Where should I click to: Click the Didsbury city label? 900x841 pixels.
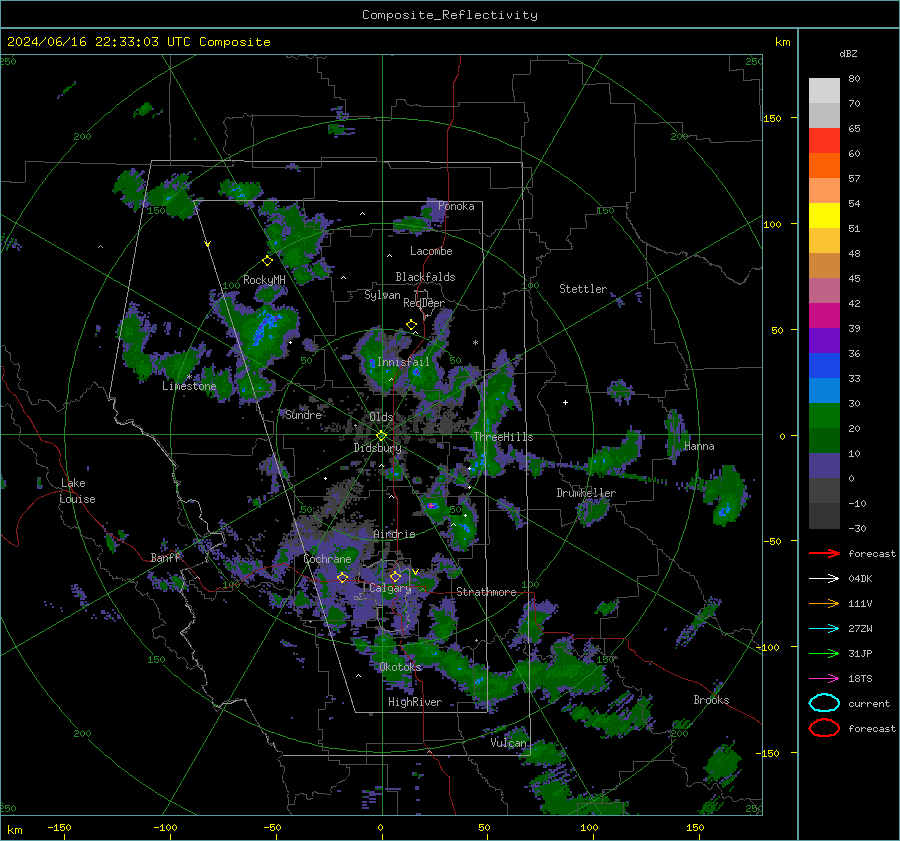[x=377, y=448]
